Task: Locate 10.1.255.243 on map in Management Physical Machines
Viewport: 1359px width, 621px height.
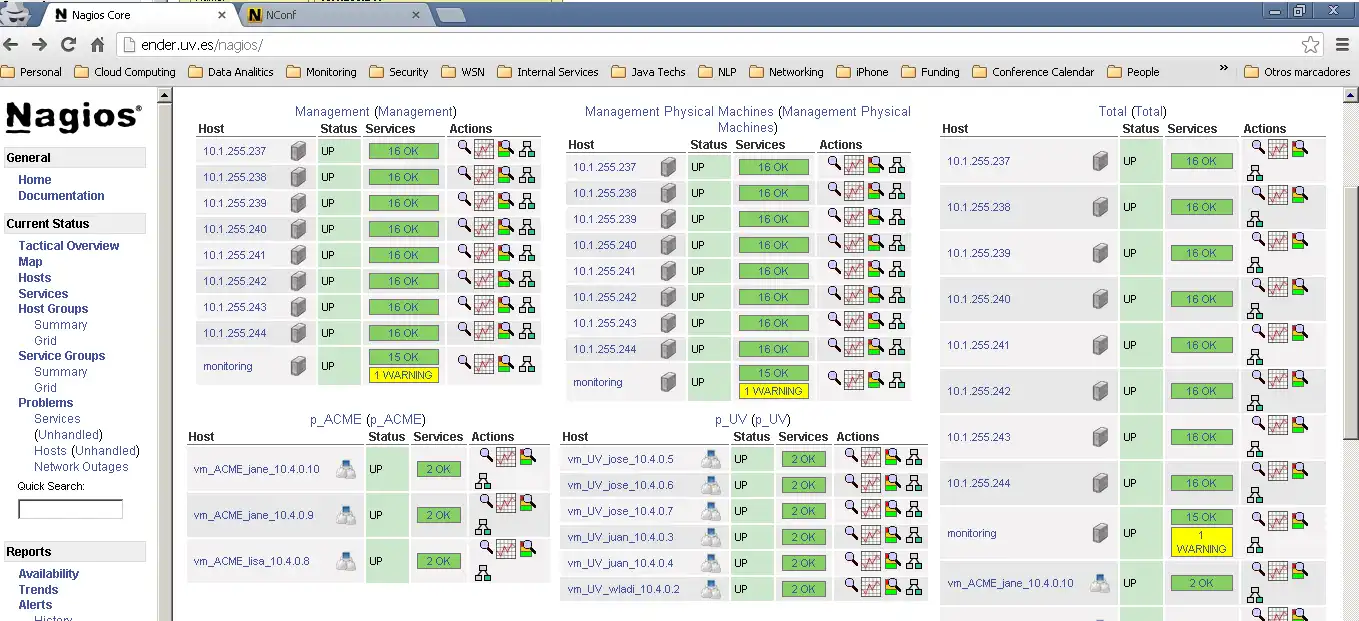Action: (897, 321)
